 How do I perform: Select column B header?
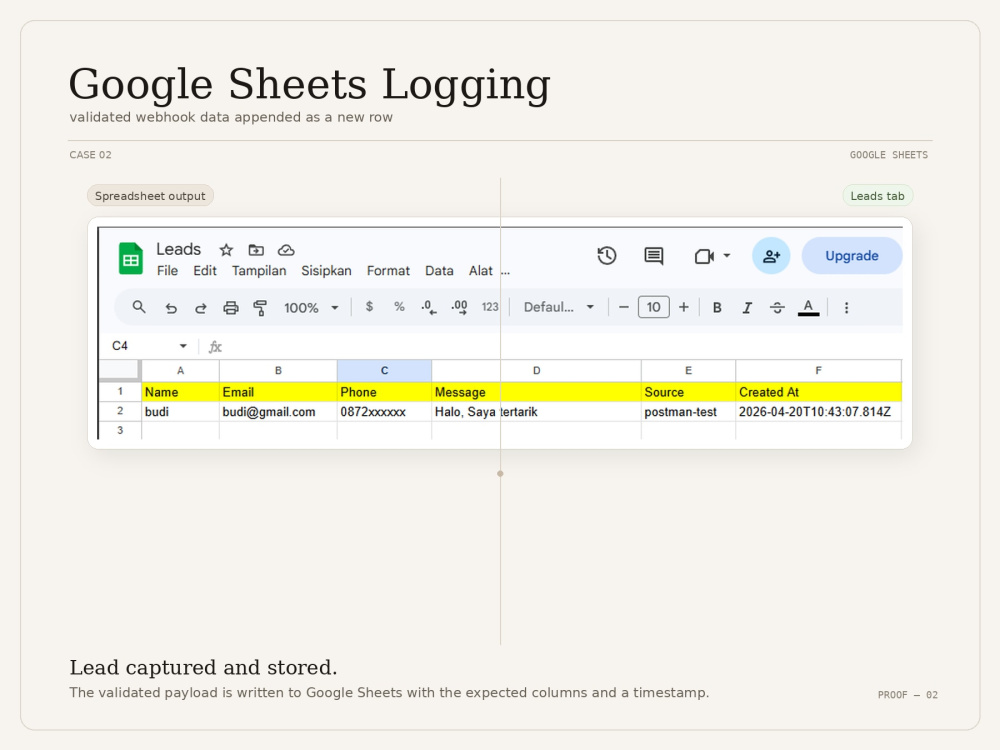pyautogui.click(x=278, y=371)
